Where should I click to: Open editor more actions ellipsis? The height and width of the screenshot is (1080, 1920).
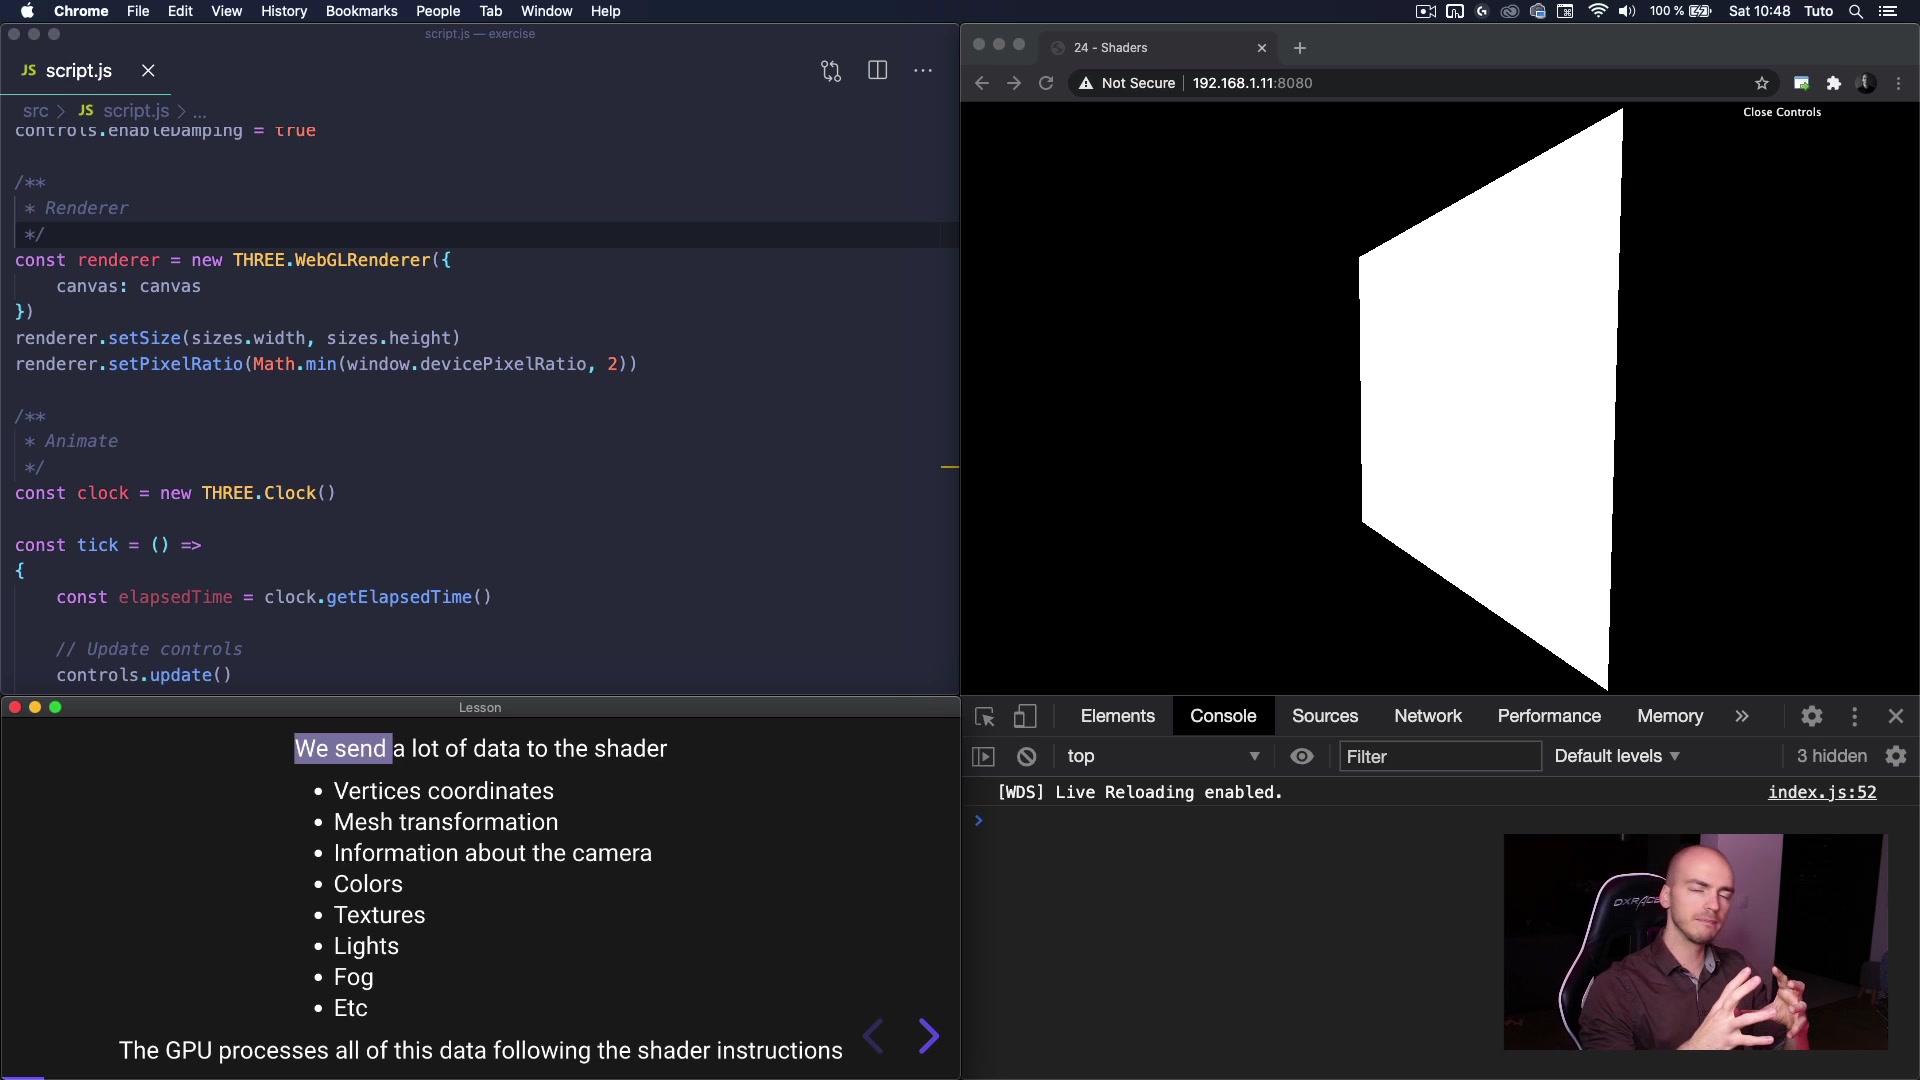click(923, 71)
